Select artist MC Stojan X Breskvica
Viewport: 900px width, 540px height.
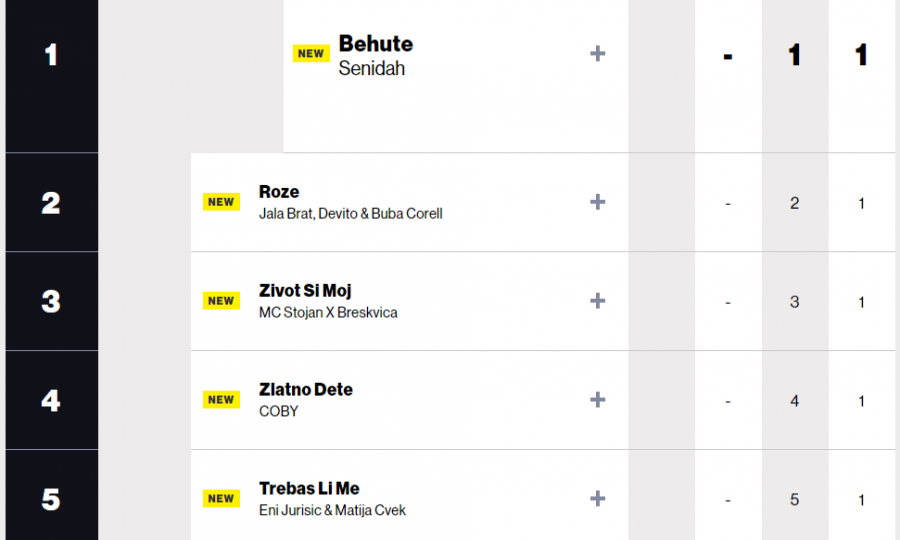(x=328, y=313)
